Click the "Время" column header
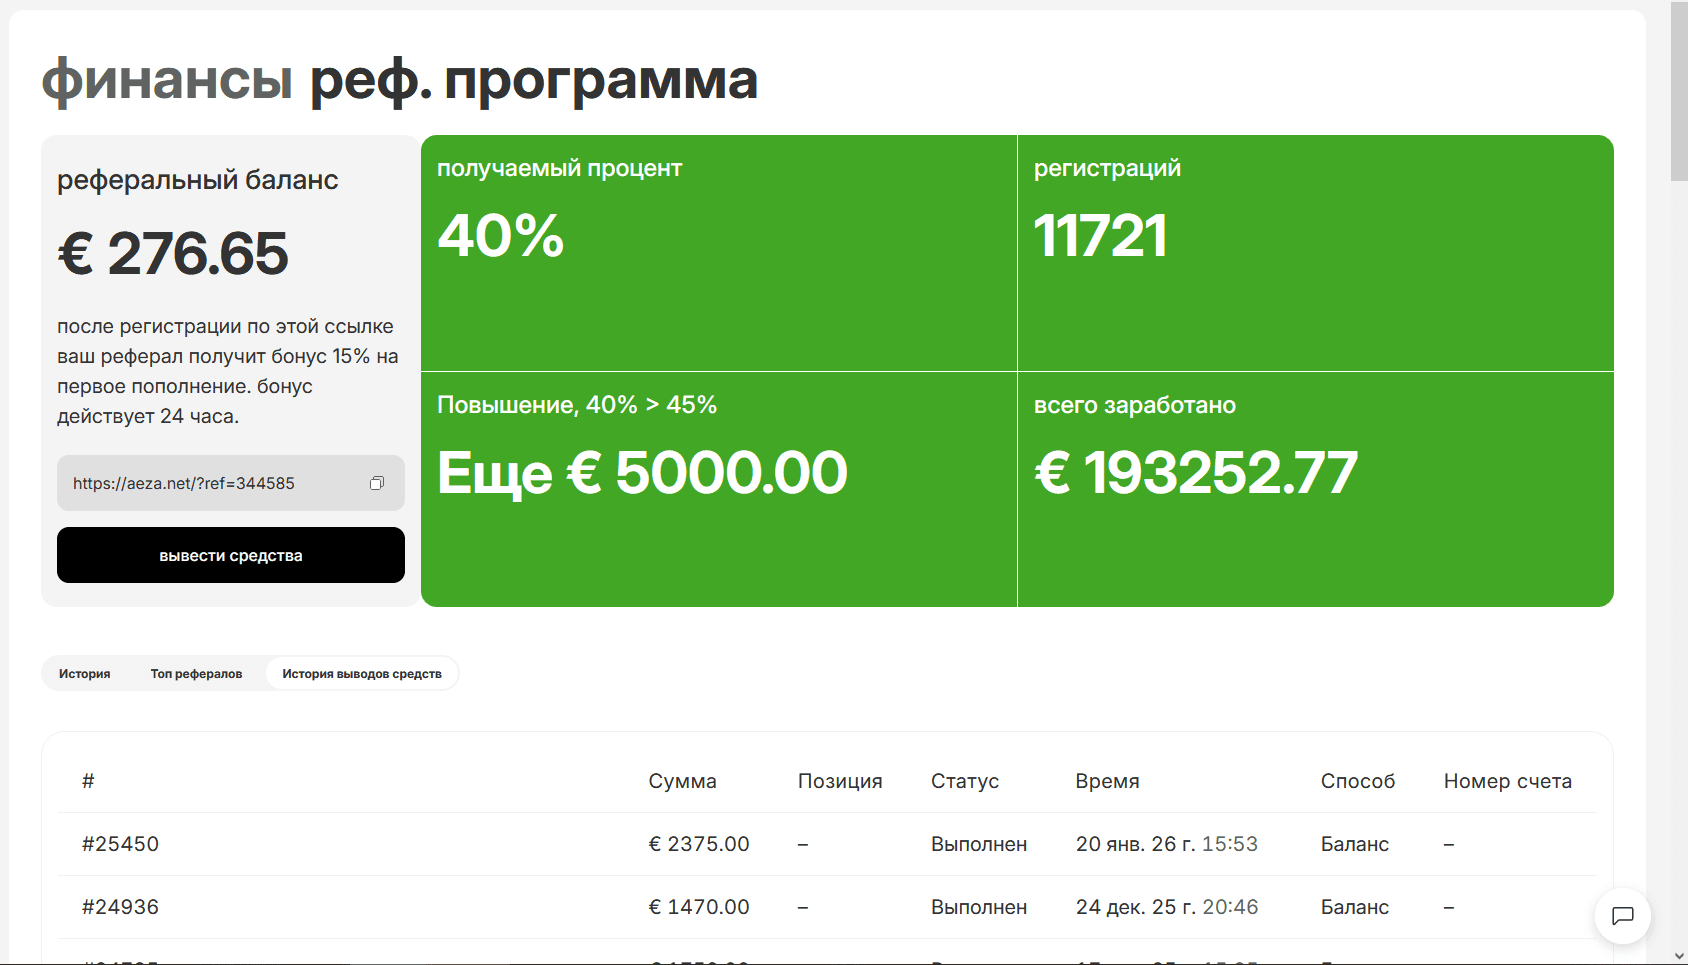 [x=1107, y=781]
